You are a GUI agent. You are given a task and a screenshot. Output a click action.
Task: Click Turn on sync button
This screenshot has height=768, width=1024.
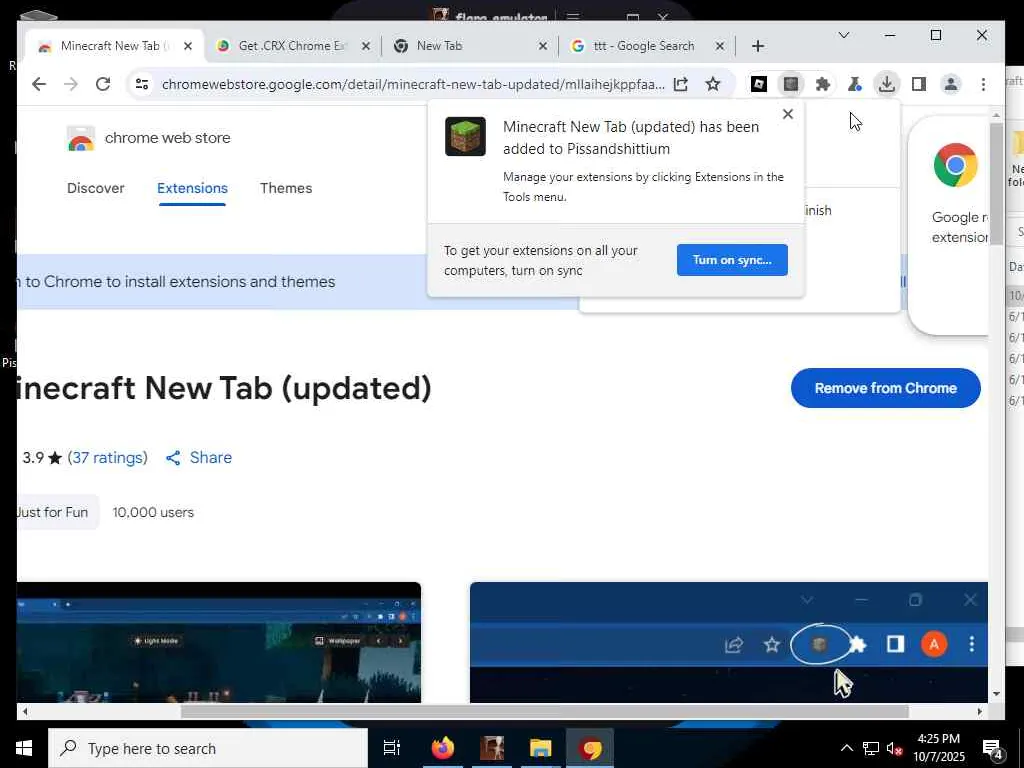pos(732,260)
